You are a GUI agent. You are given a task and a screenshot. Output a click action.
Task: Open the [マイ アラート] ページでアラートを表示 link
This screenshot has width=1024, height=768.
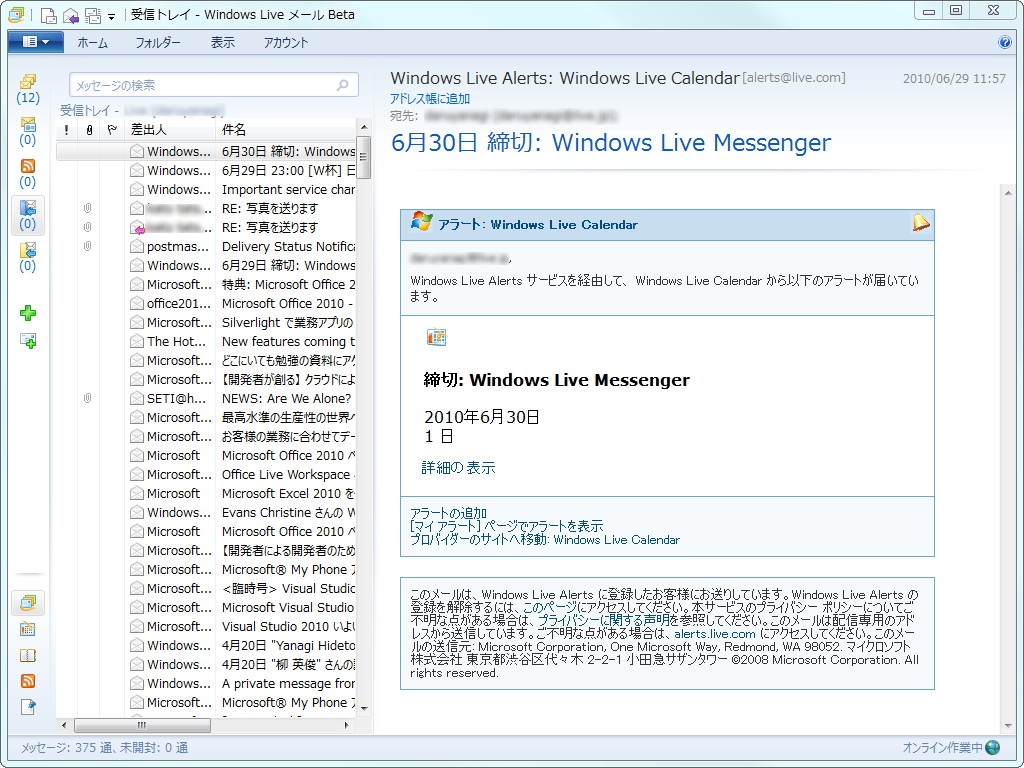506,526
